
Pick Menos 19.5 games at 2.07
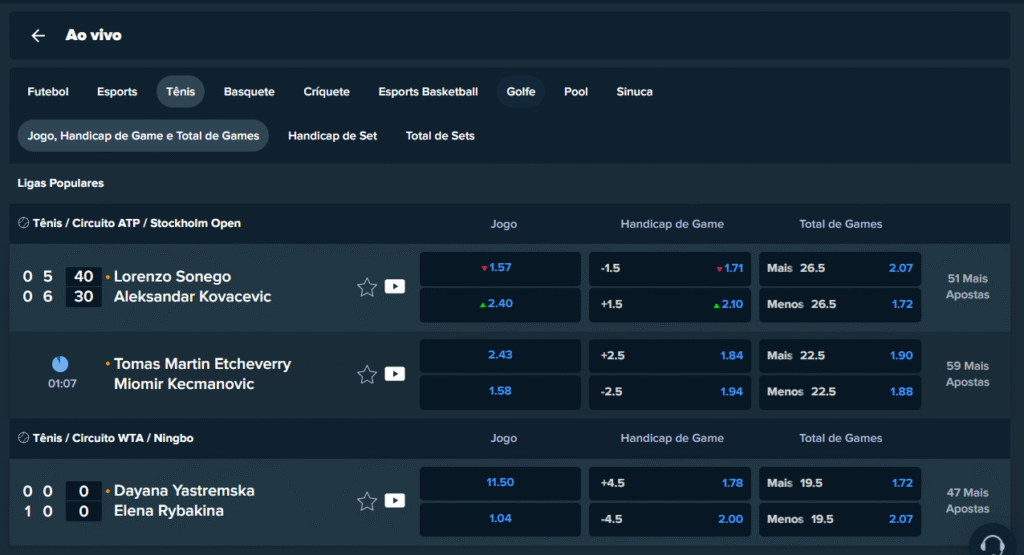(840, 519)
